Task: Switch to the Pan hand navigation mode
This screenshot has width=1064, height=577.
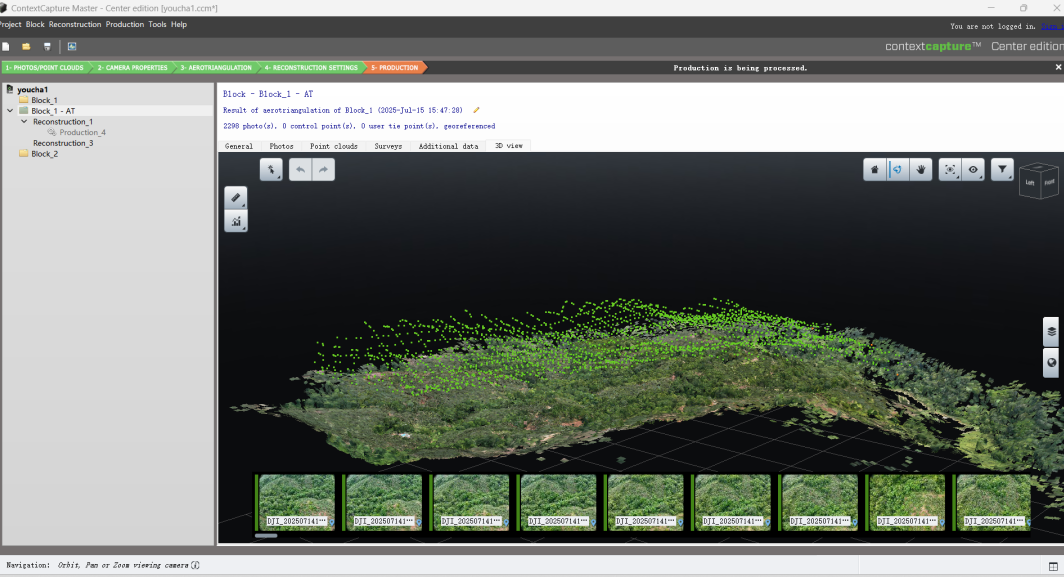Action: [921, 169]
